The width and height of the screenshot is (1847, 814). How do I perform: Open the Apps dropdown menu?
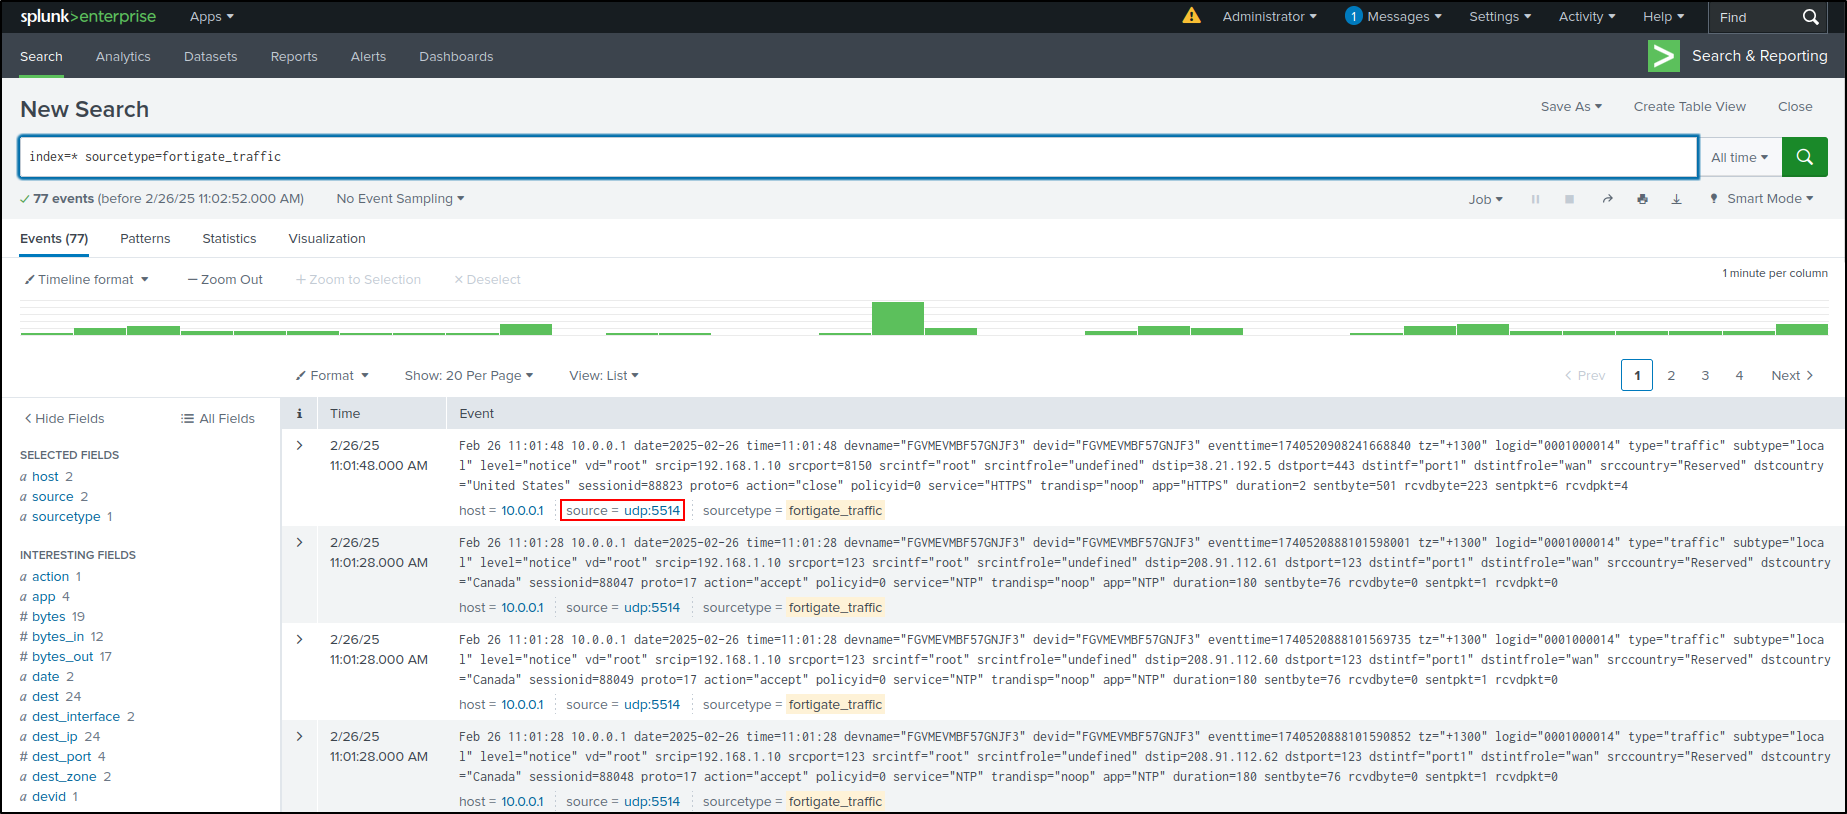(212, 17)
